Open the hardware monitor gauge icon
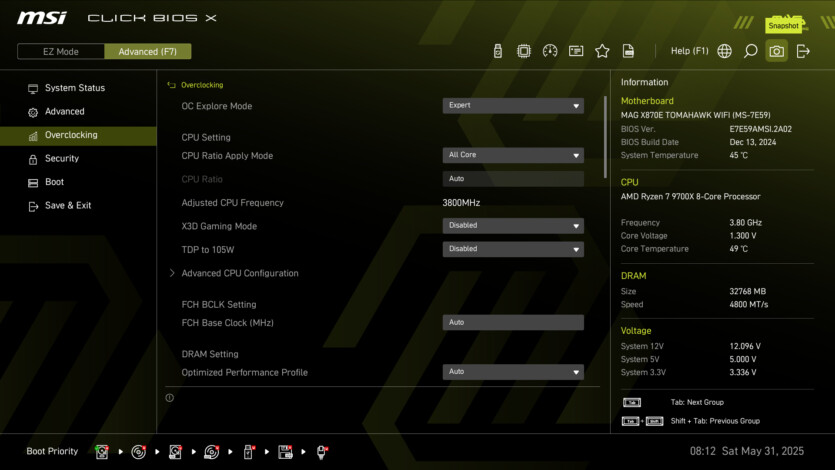 tap(550, 51)
